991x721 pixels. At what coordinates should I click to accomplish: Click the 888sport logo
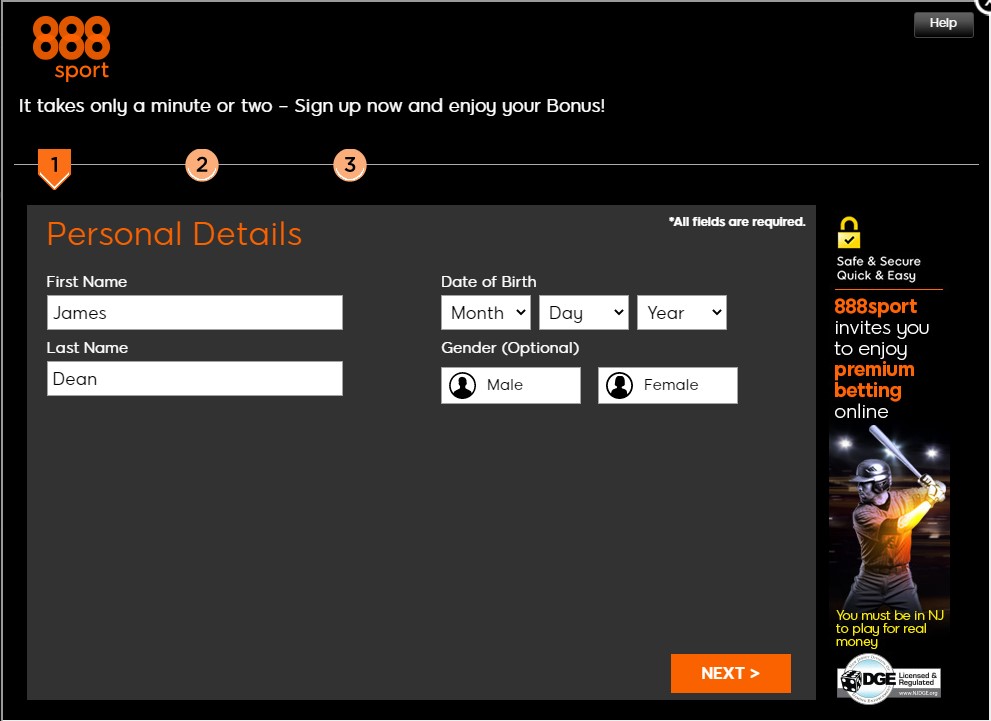point(71,48)
